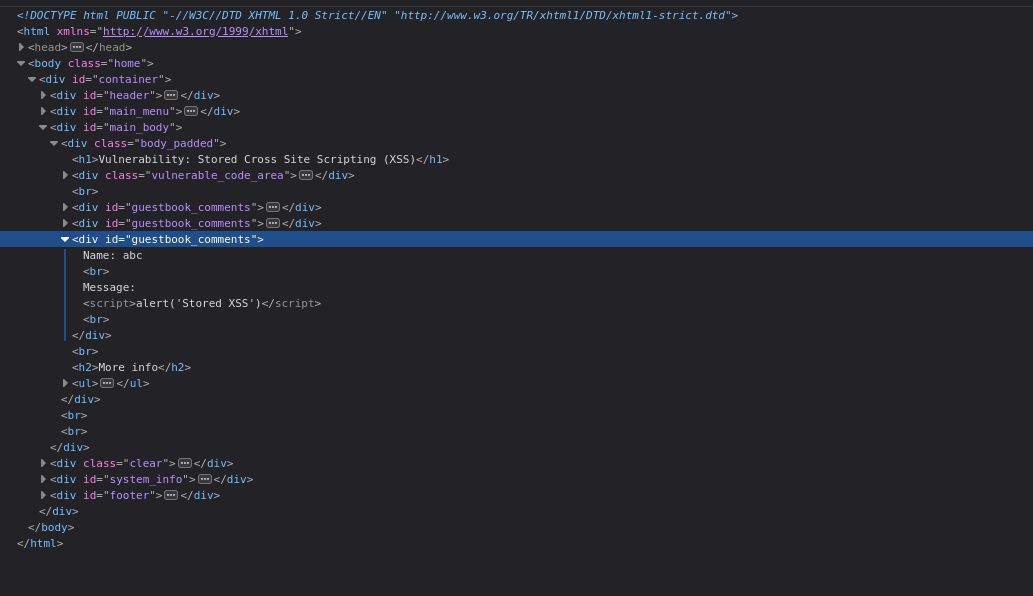Click the ellipsis badge in the footer div
Viewport: 1033px width, 596px height.
click(171, 495)
